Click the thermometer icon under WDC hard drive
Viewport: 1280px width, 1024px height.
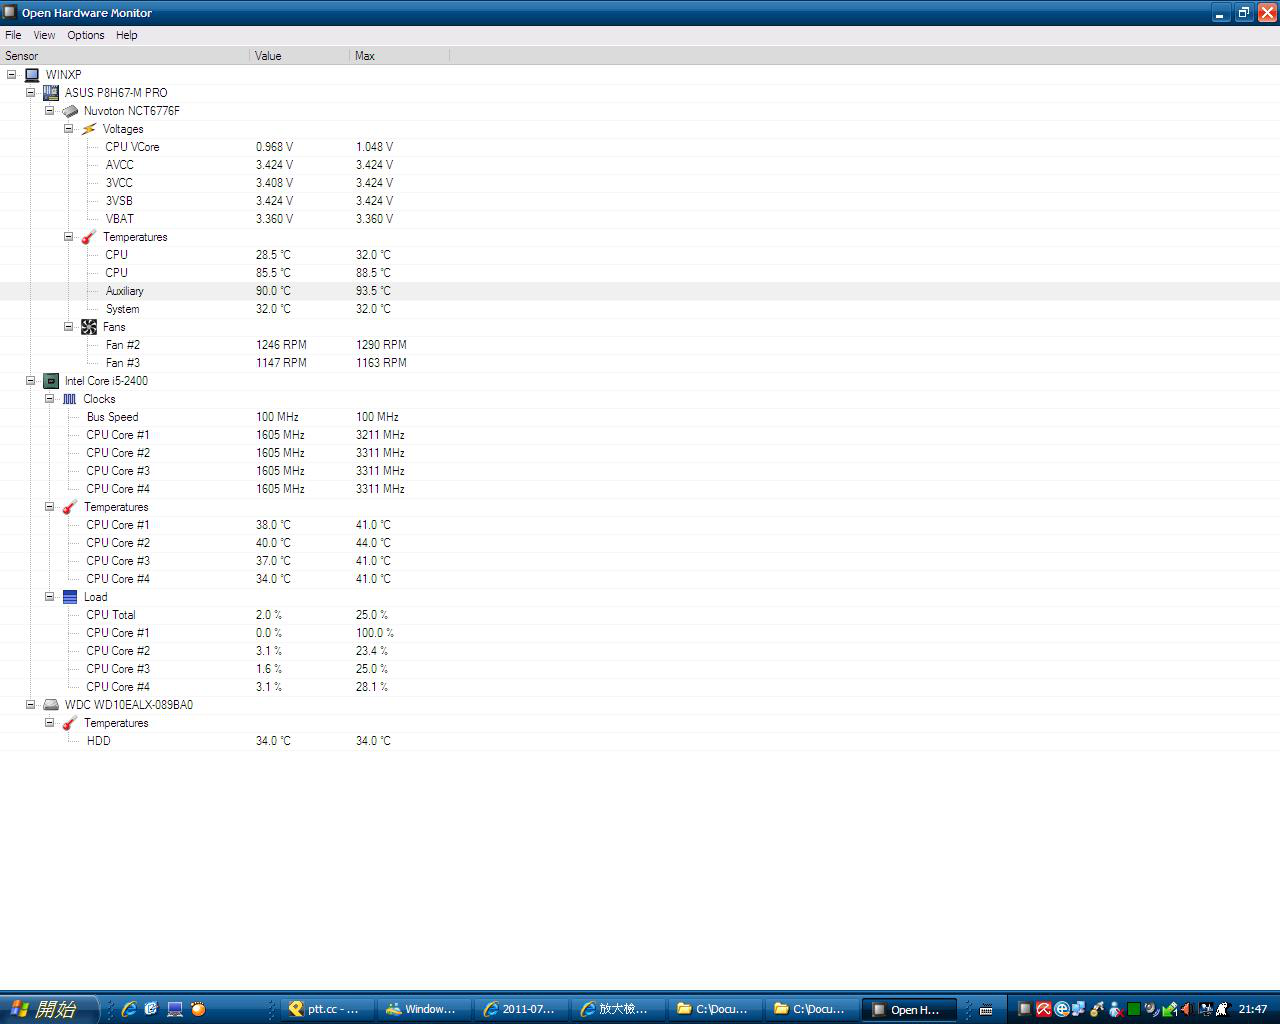(x=70, y=723)
